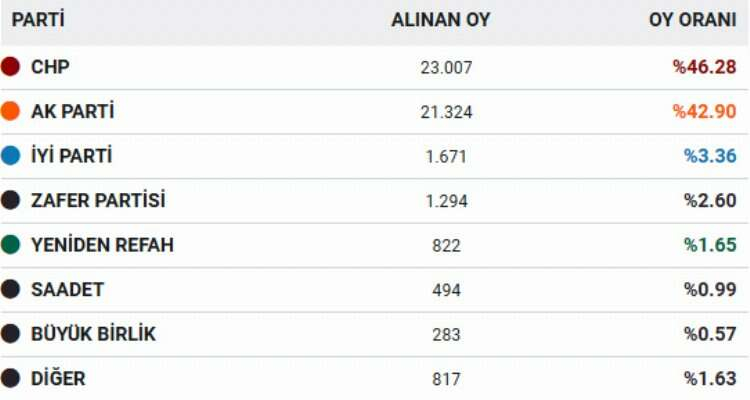Click the Büyük Birlik color dot
The height and width of the screenshot is (400, 750).
[11, 334]
